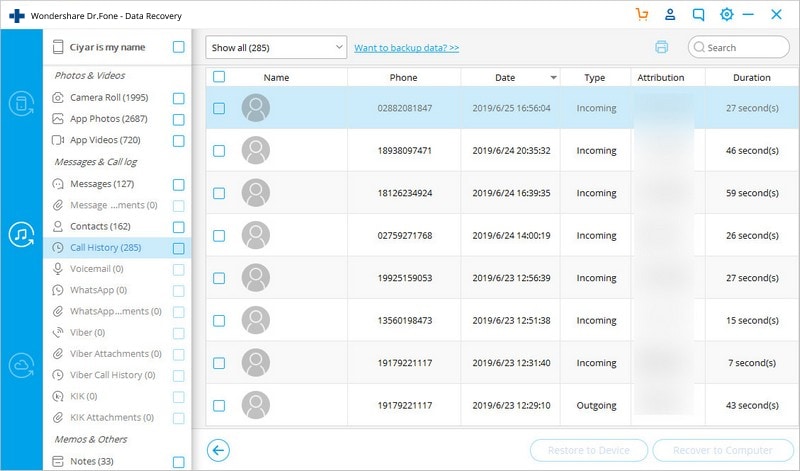Click avatar for 18938097471 call
800x471 pixels.
click(256, 151)
